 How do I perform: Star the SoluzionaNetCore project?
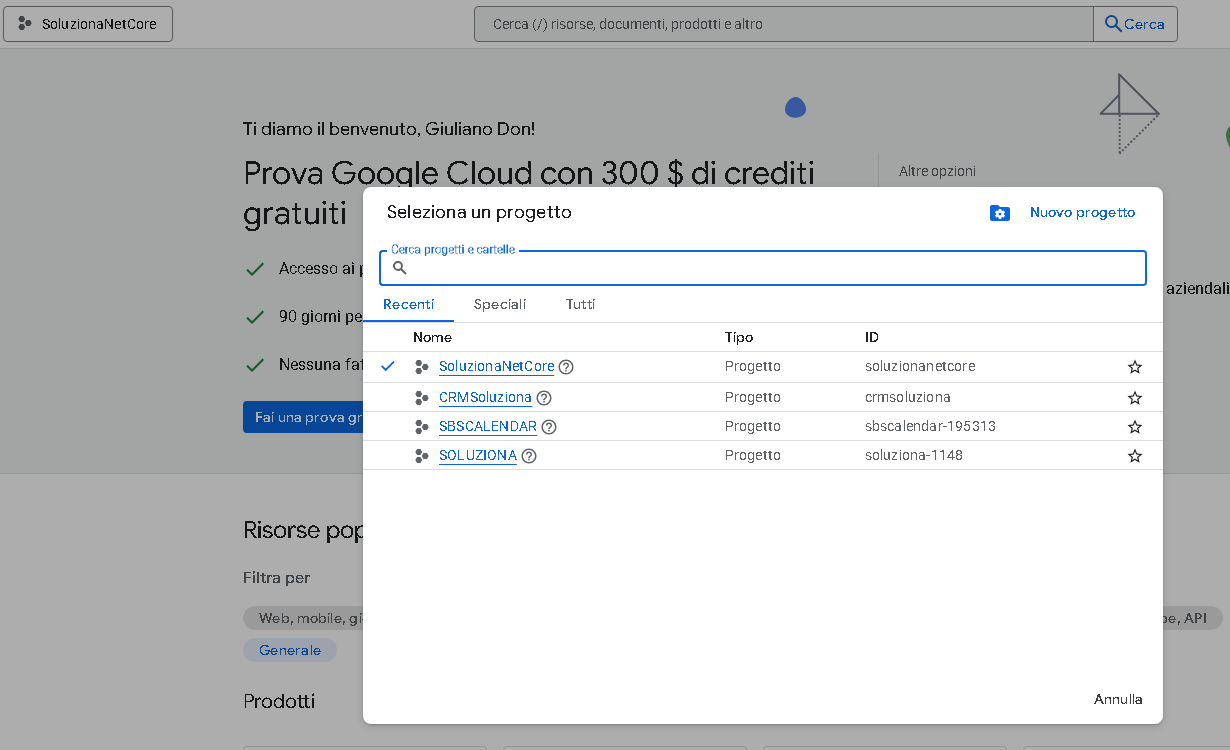tap(1134, 367)
